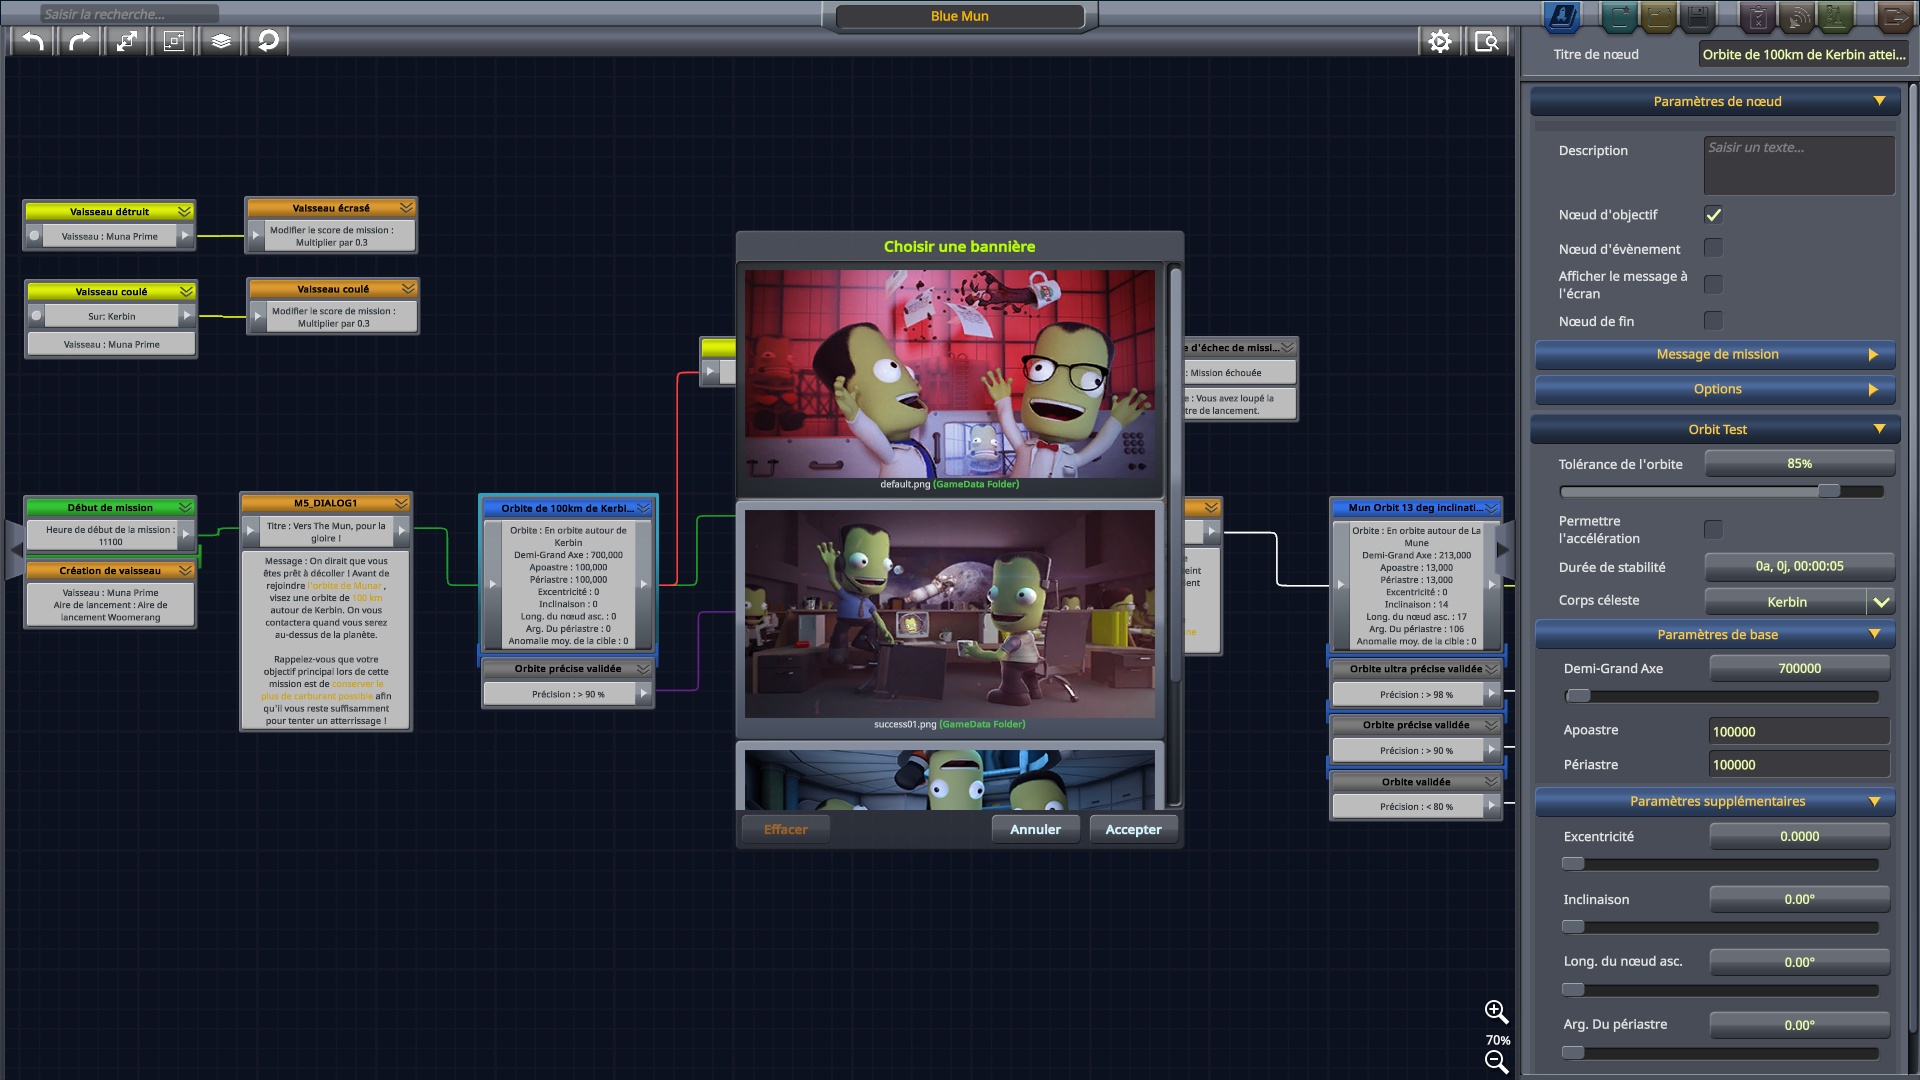1920x1080 pixels.
Task: Click the Effacer button in banner dialog
Action: coord(786,829)
